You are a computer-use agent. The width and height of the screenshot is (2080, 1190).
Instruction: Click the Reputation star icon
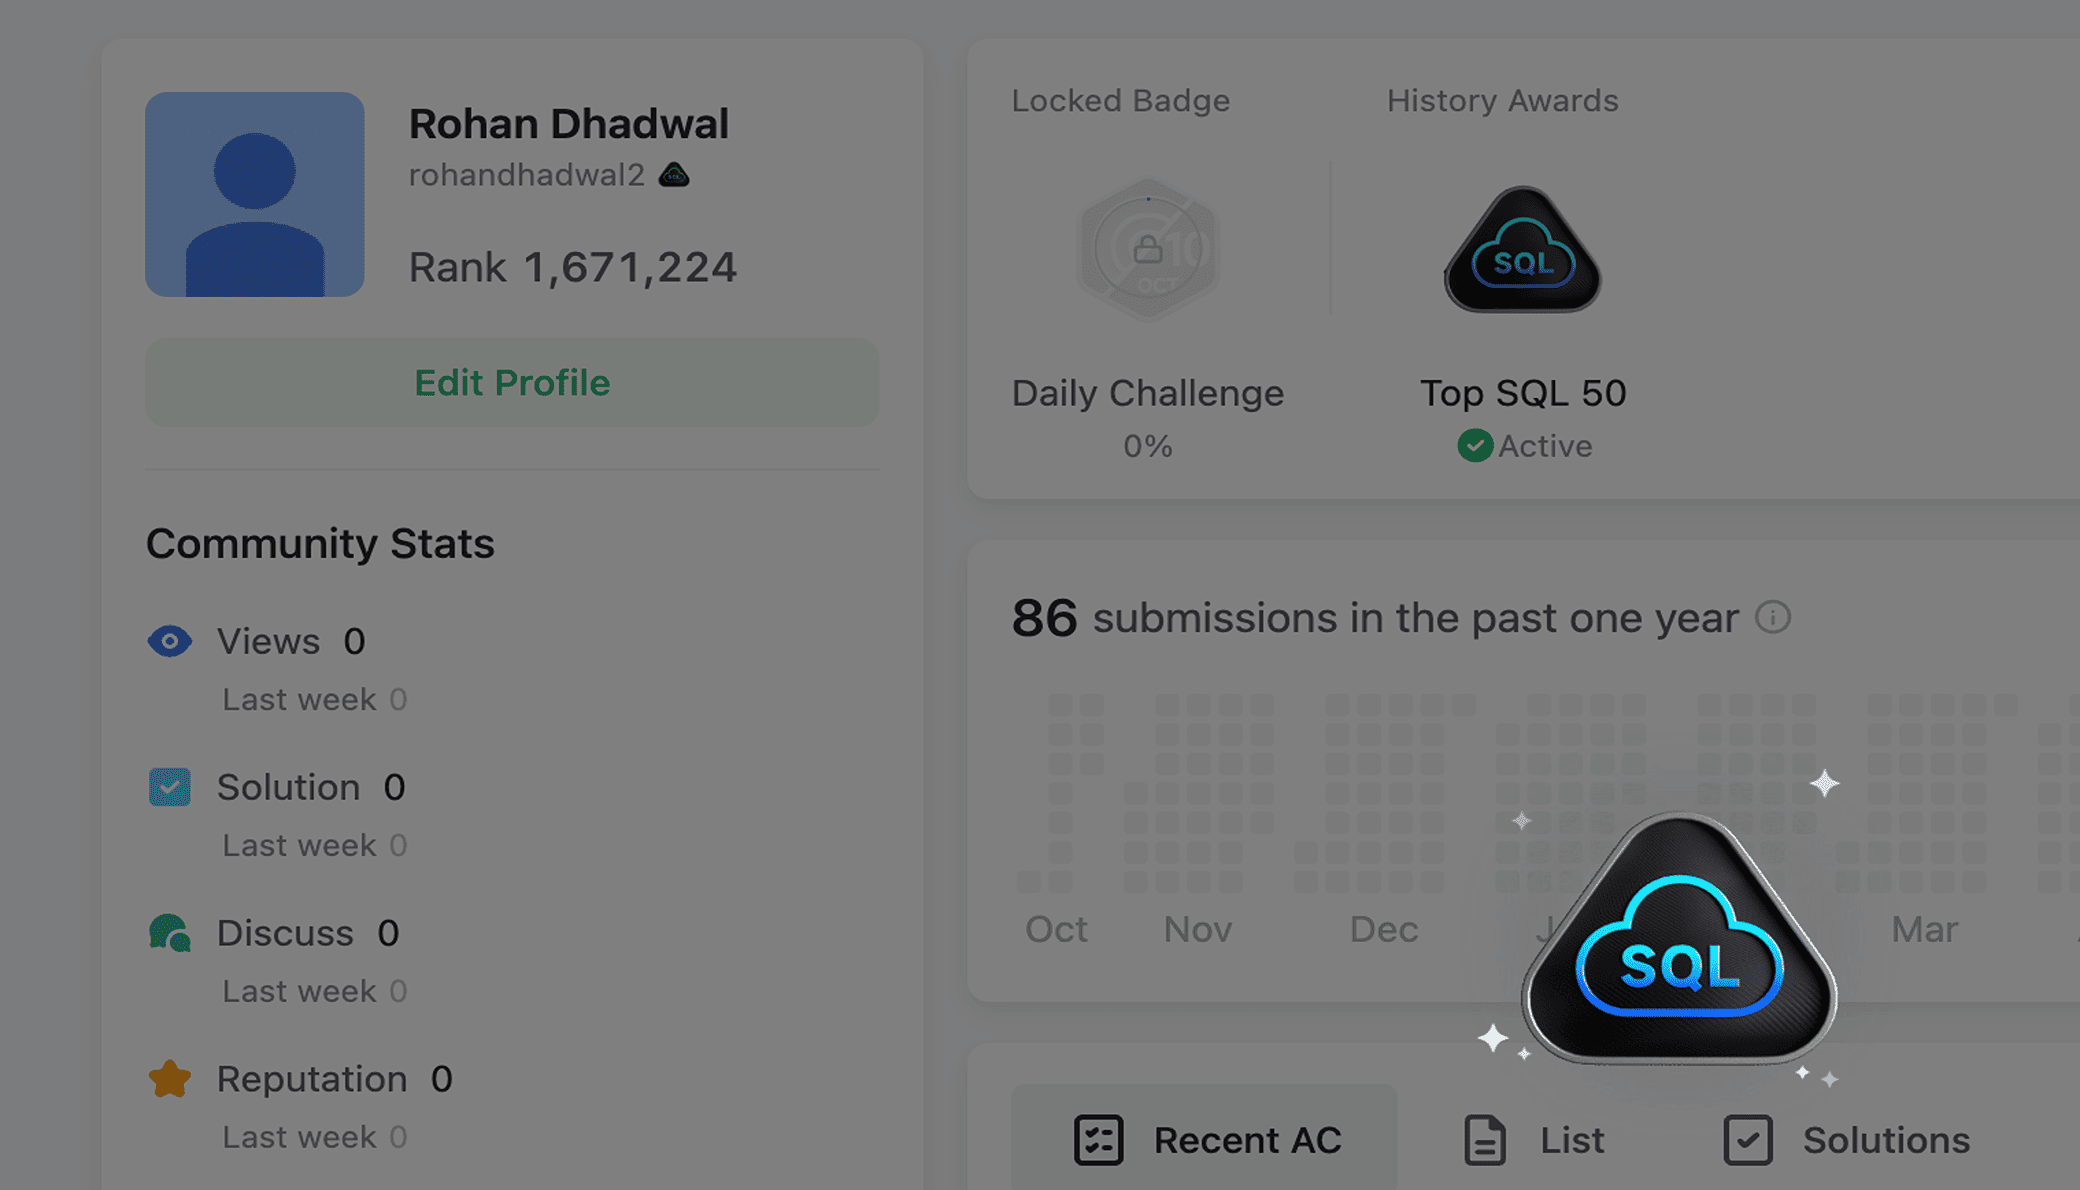[x=169, y=1079]
